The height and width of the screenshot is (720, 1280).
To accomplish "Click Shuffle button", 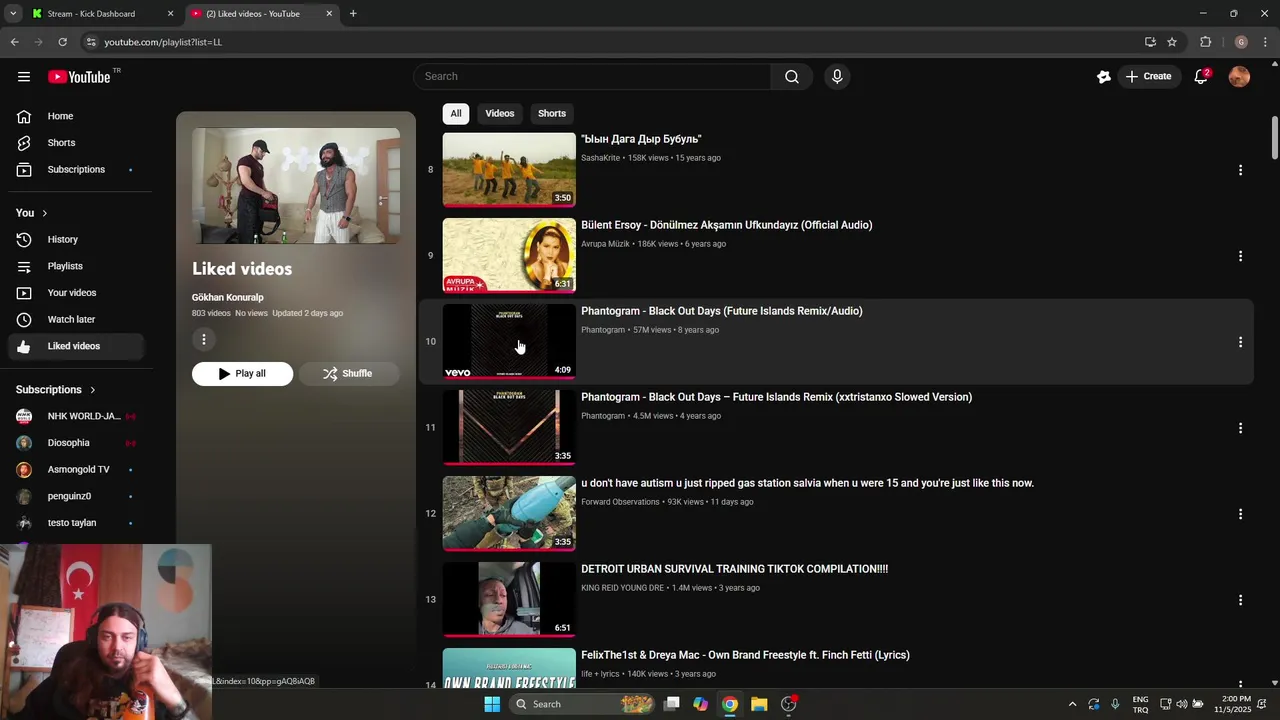I will (x=348, y=374).
